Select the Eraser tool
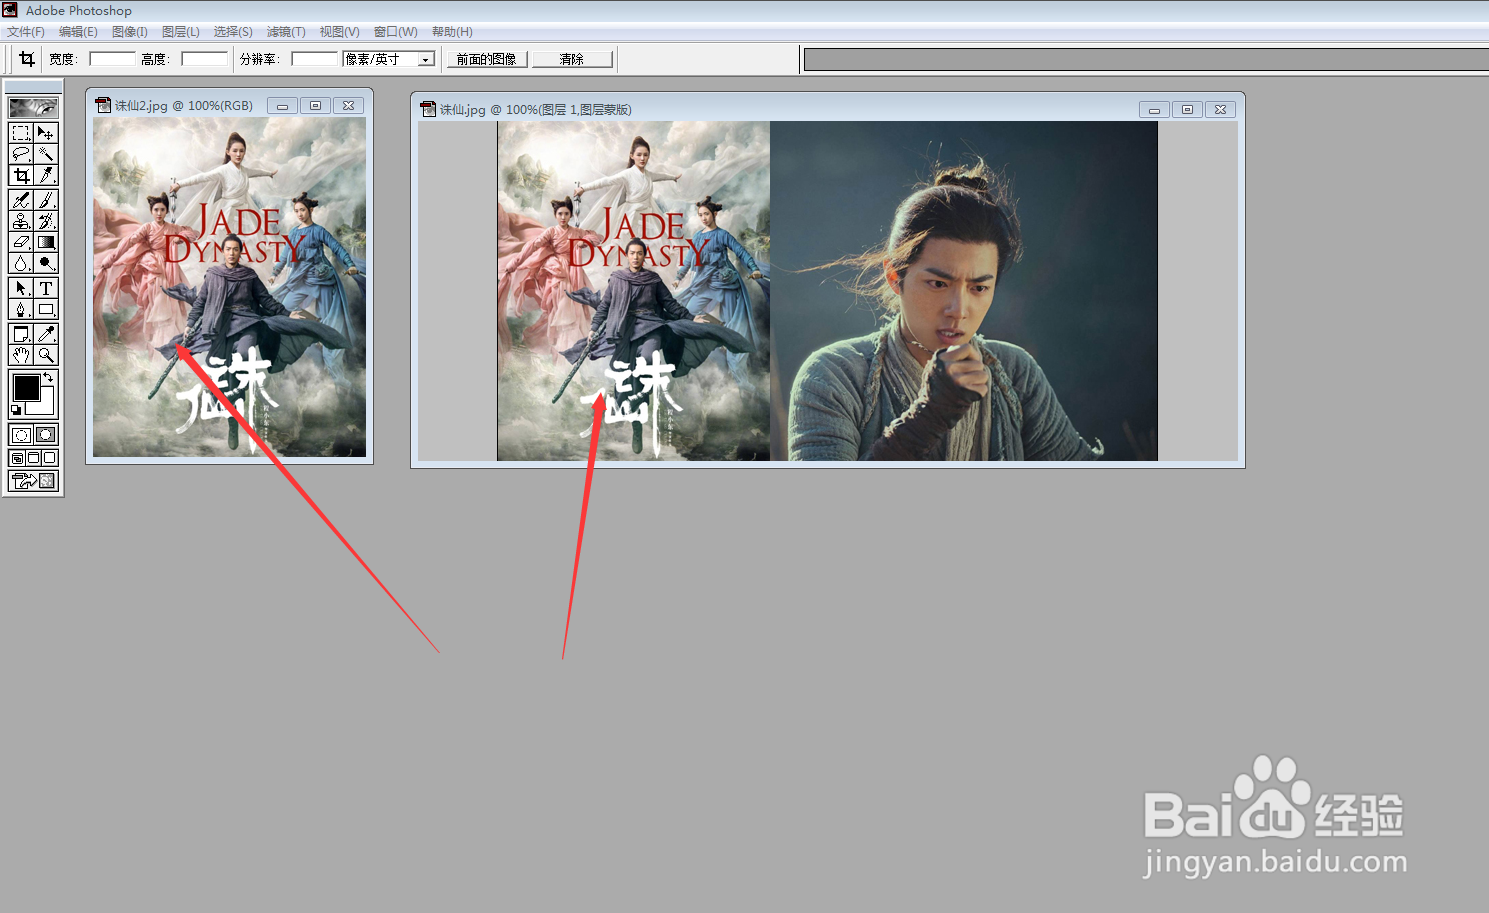The image size is (1489, 913). [21, 242]
